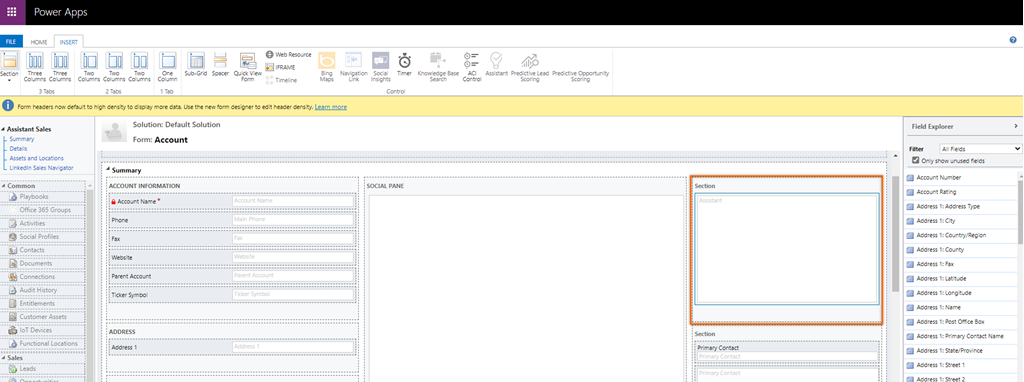This screenshot has width=1024, height=382.
Task: Click the Customer Assets navigation item
Action: 43,317
